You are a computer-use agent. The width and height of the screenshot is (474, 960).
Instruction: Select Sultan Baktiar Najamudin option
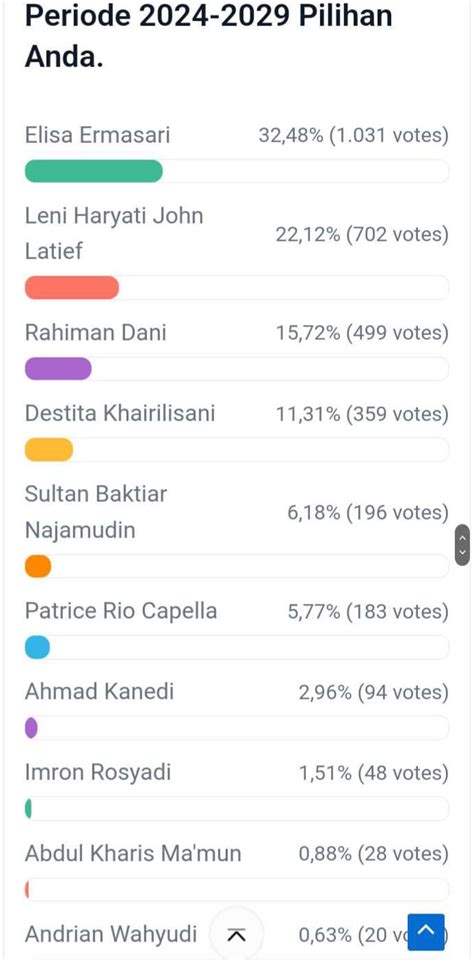[x=96, y=512]
